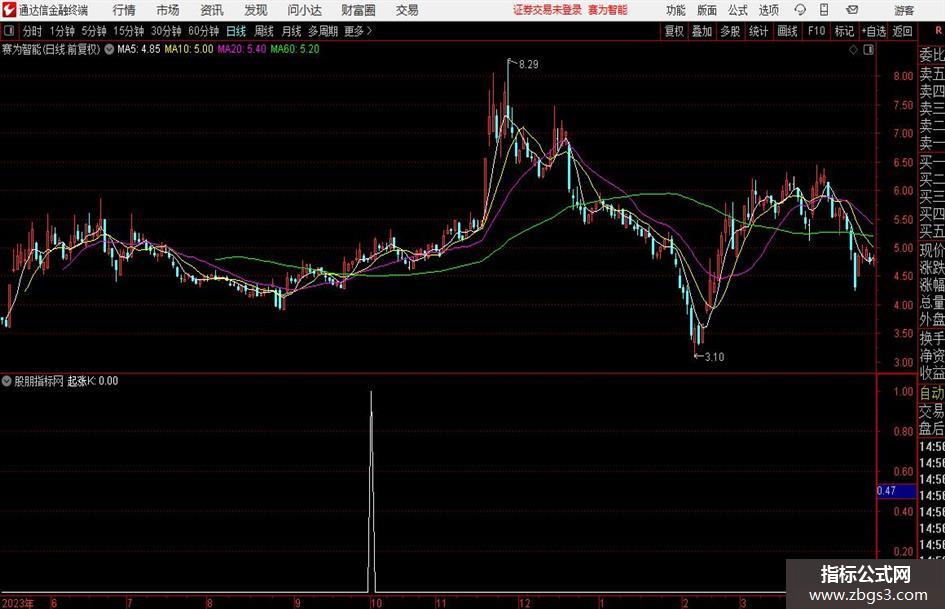Open the 资讯 menu
This screenshot has height=609, width=945.
click(212, 10)
